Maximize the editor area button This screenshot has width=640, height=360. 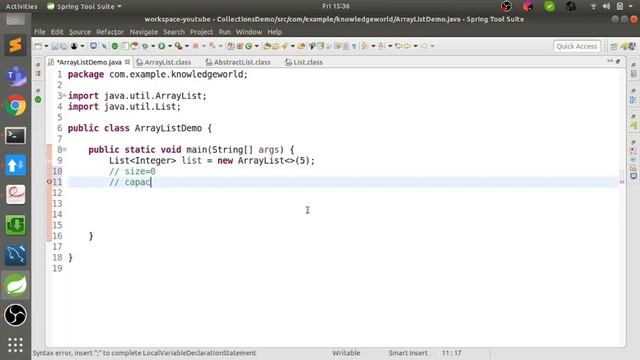(x=618, y=61)
